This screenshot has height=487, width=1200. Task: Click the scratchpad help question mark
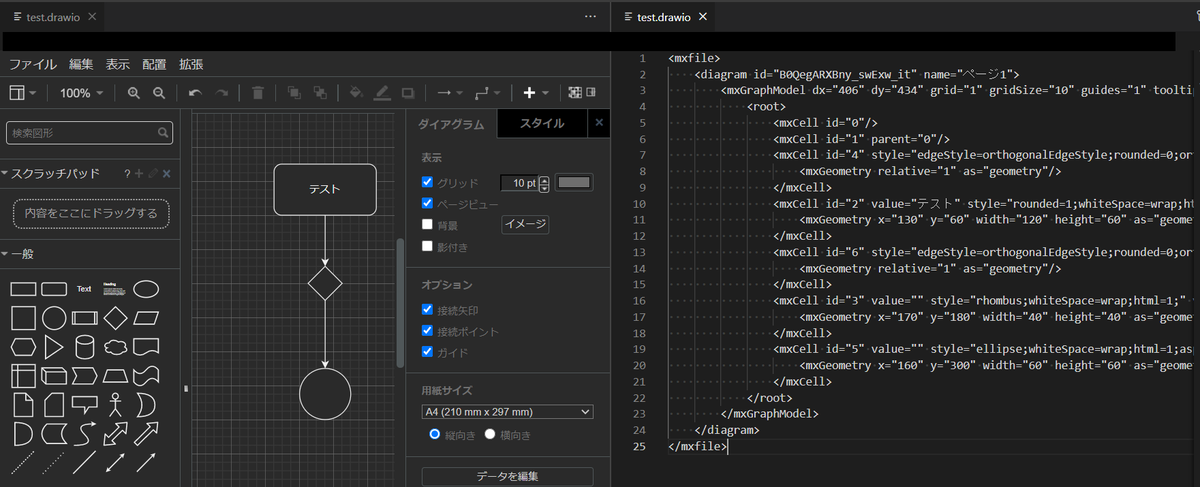tap(127, 174)
